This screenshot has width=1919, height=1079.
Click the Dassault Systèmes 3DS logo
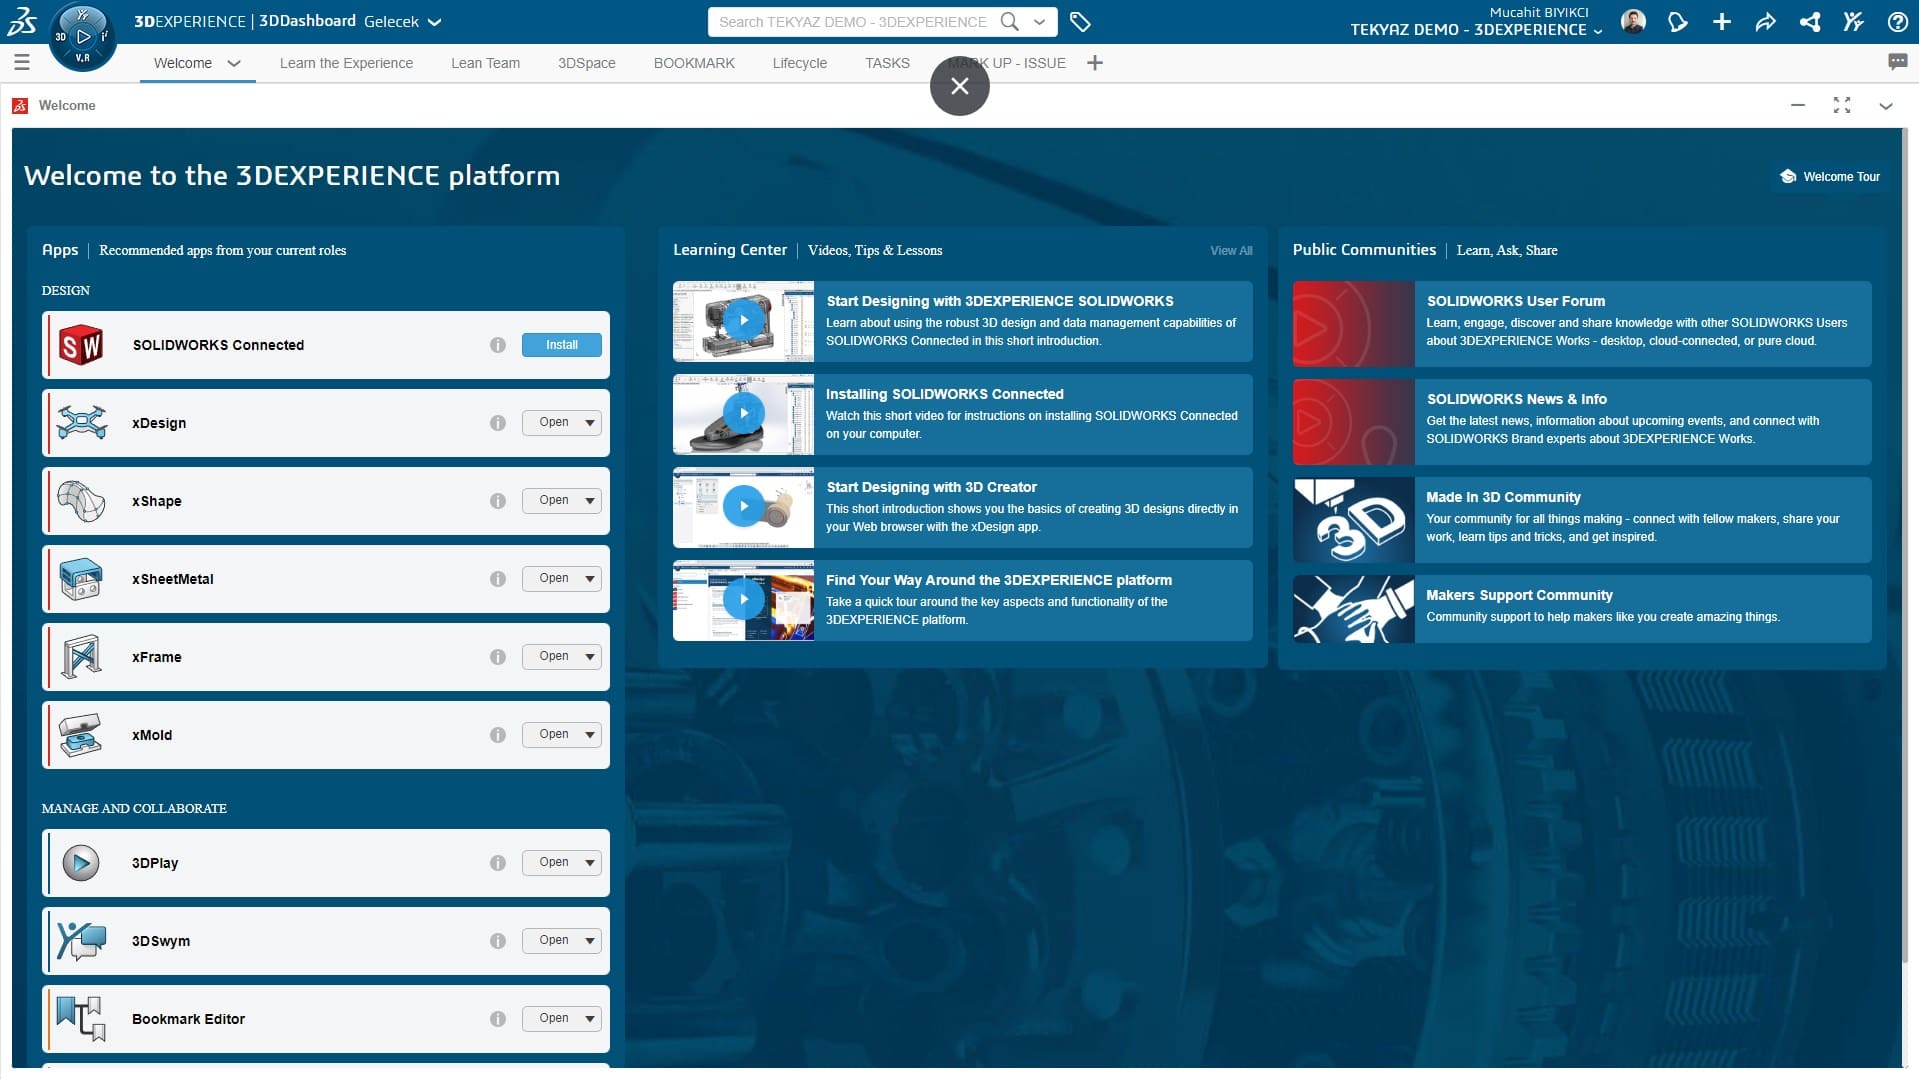(22, 21)
